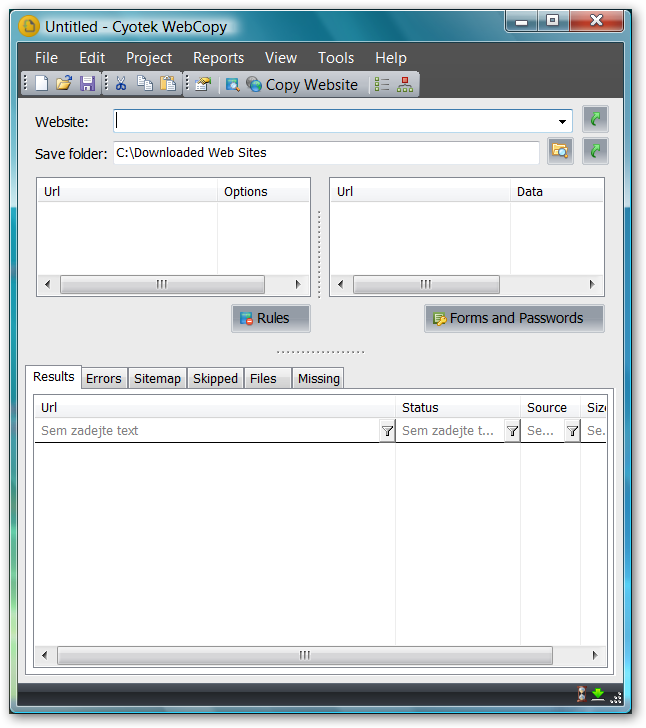Open a project with the folder icon
The width and height of the screenshot is (646, 728).
tap(64, 84)
